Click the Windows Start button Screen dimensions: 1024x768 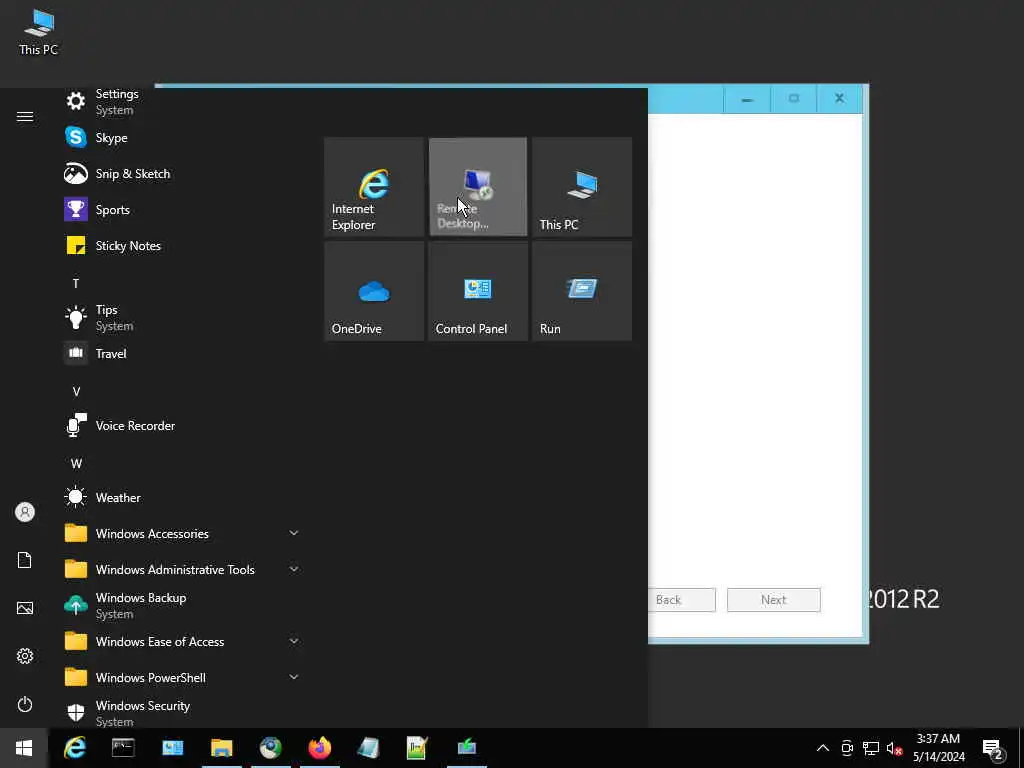24,748
